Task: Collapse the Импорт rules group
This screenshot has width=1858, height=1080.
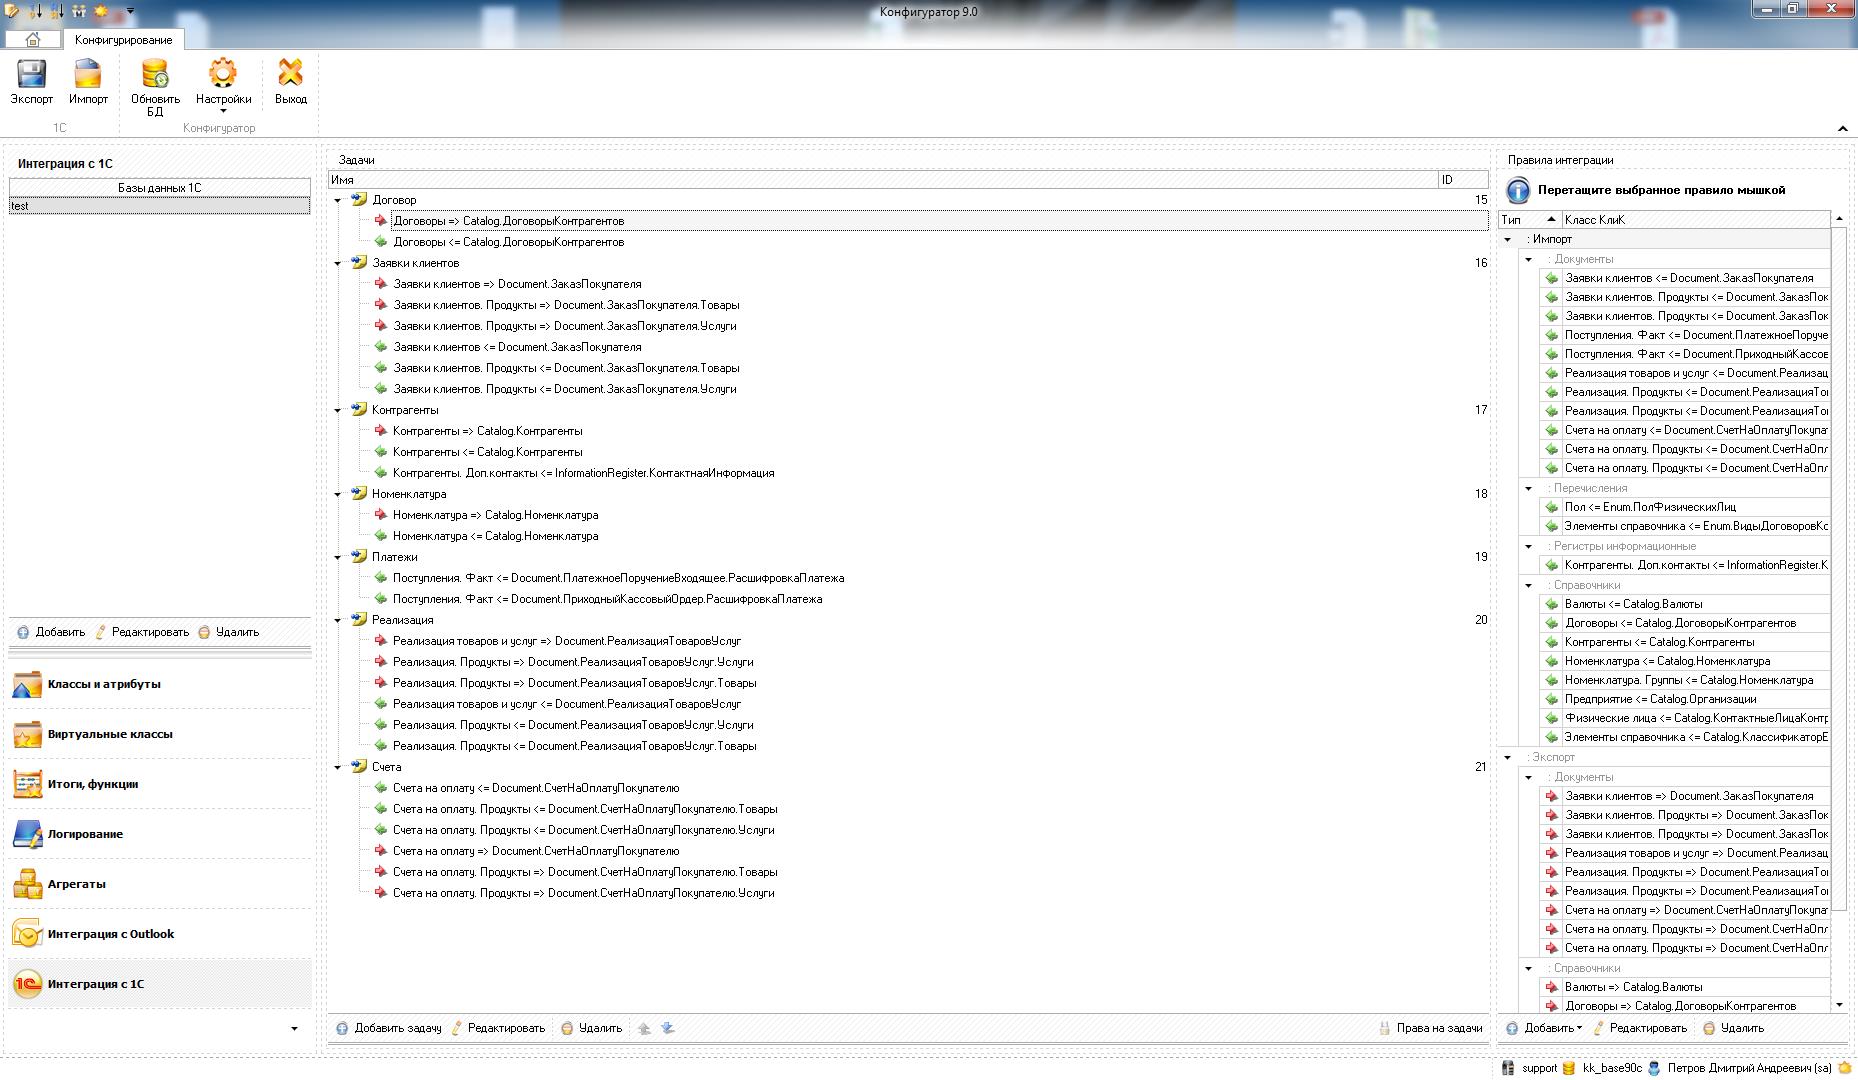Action: coord(1507,240)
